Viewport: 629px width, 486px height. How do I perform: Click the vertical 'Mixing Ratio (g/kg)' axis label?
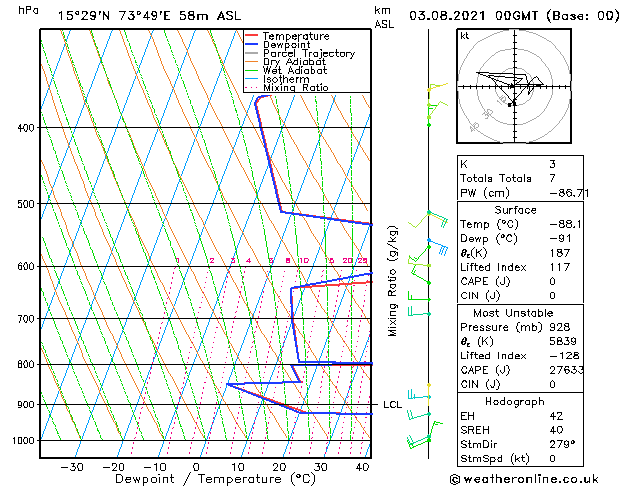[x=392, y=281]
